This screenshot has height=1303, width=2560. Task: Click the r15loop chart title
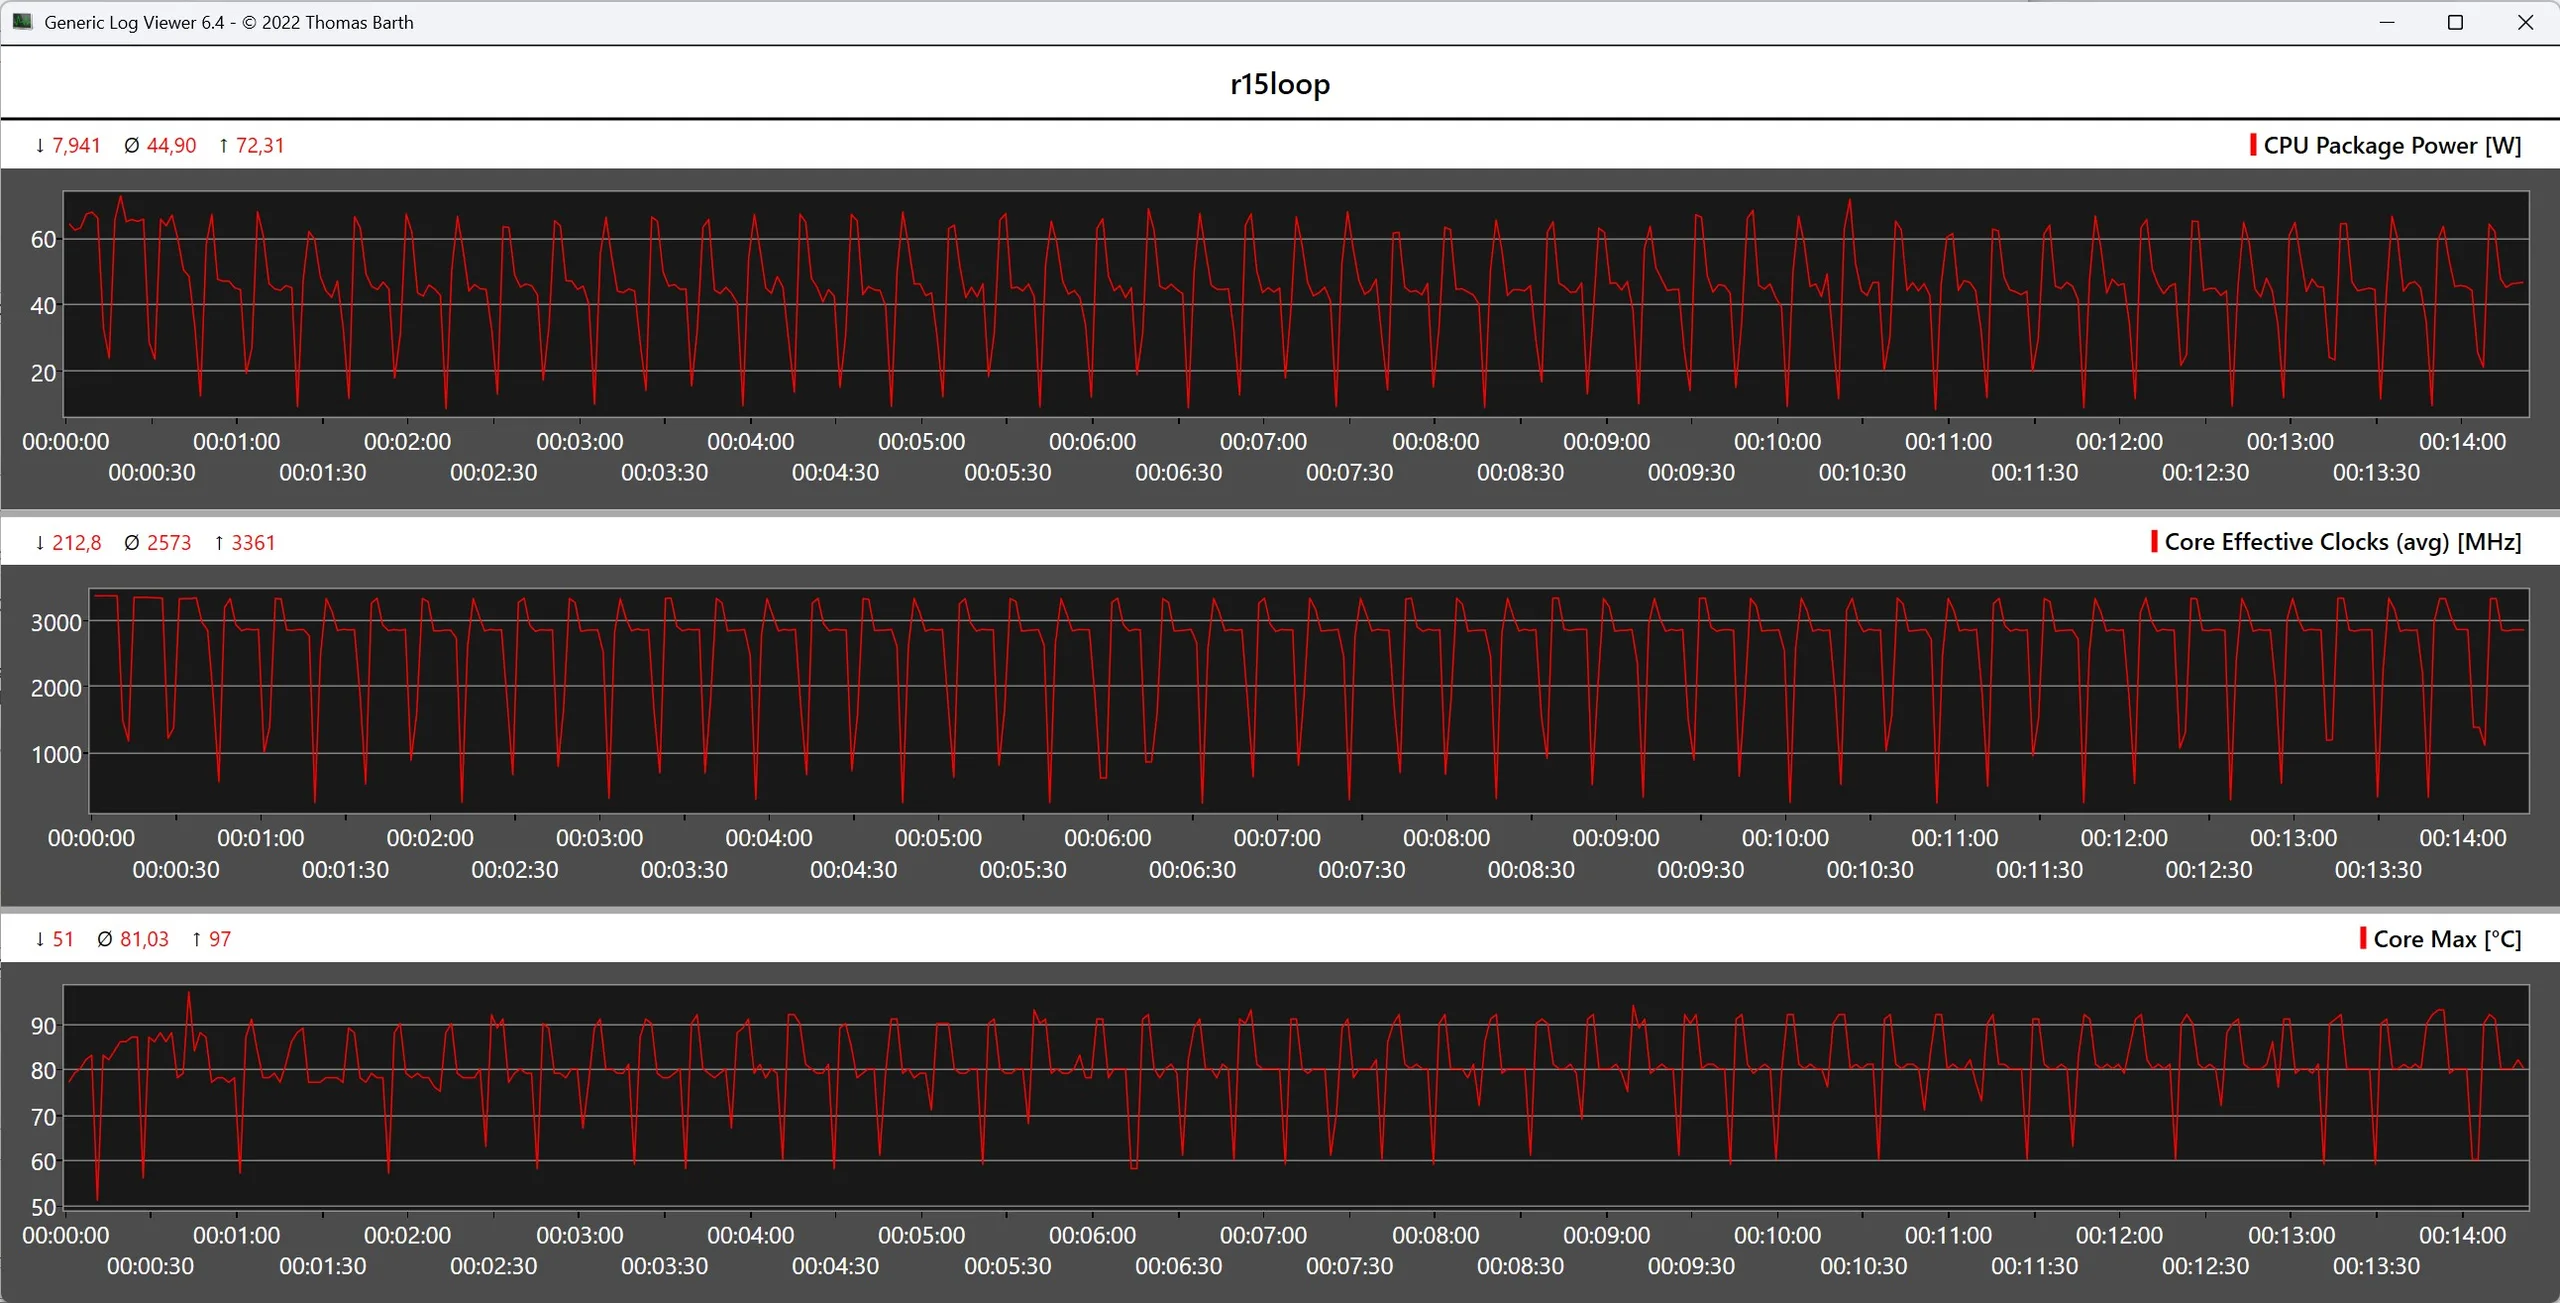(1279, 84)
